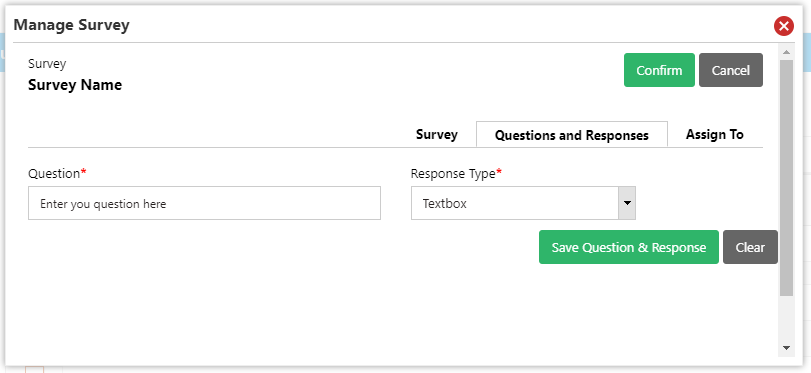The height and width of the screenshot is (373, 811).
Task: Focus the Question text input field
Action: [204, 203]
